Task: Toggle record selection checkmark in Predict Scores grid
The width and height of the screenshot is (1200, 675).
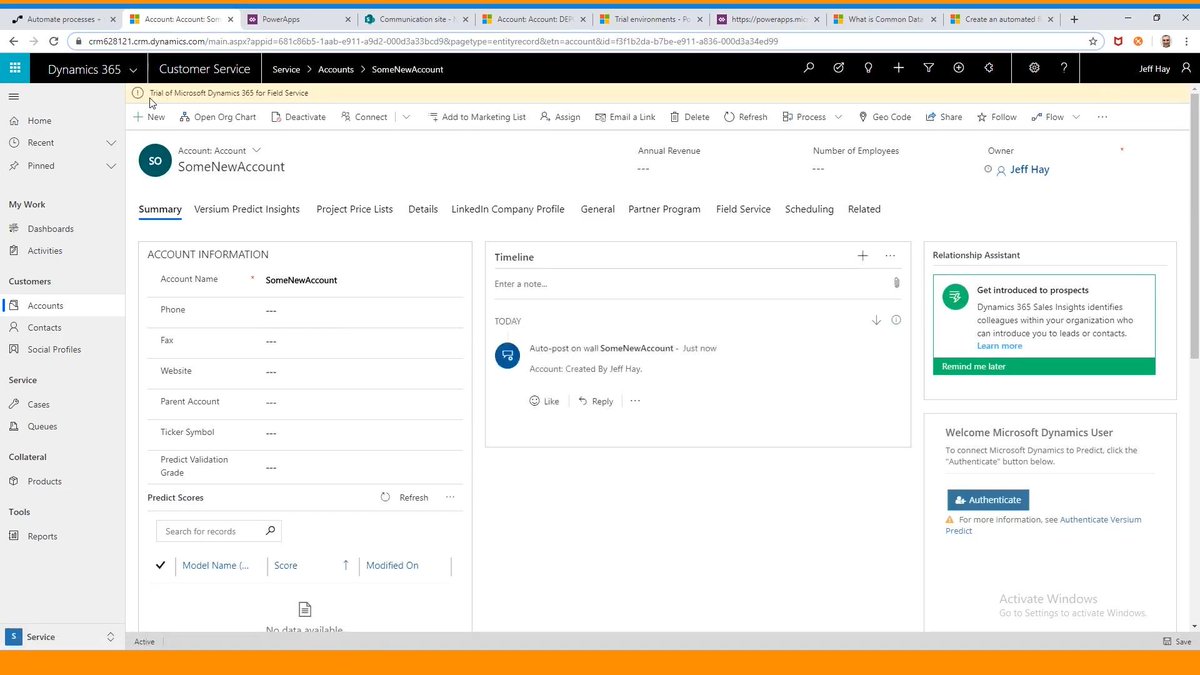Action: [x=160, y=565]
